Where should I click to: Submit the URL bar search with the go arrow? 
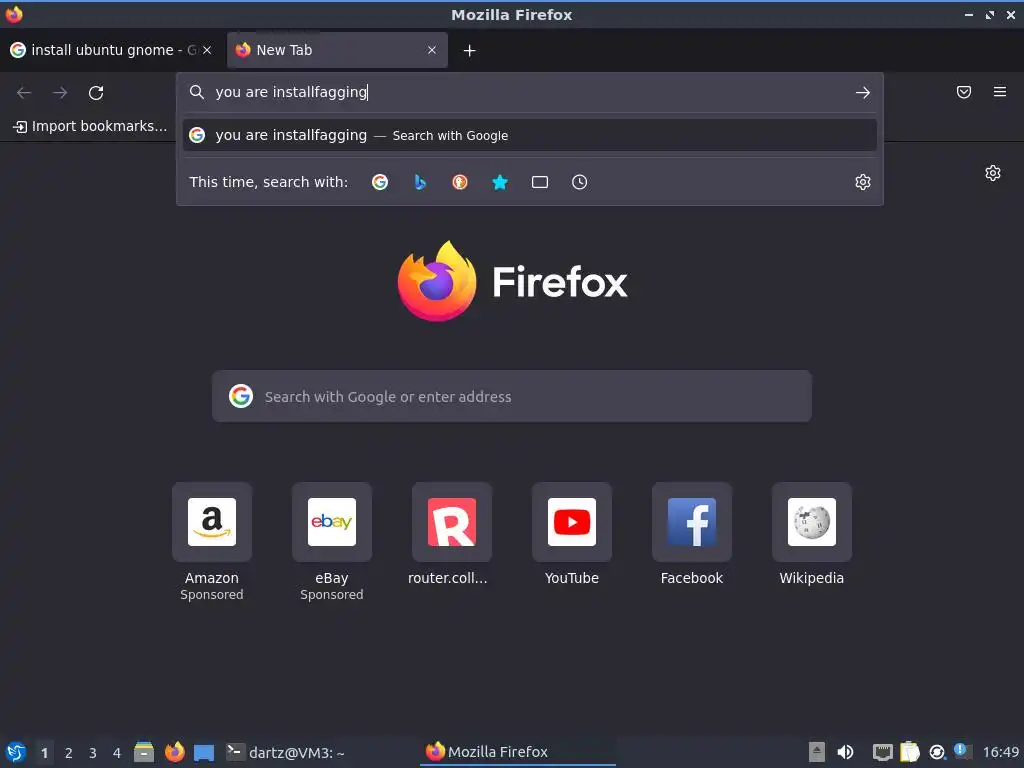[863, 93]
